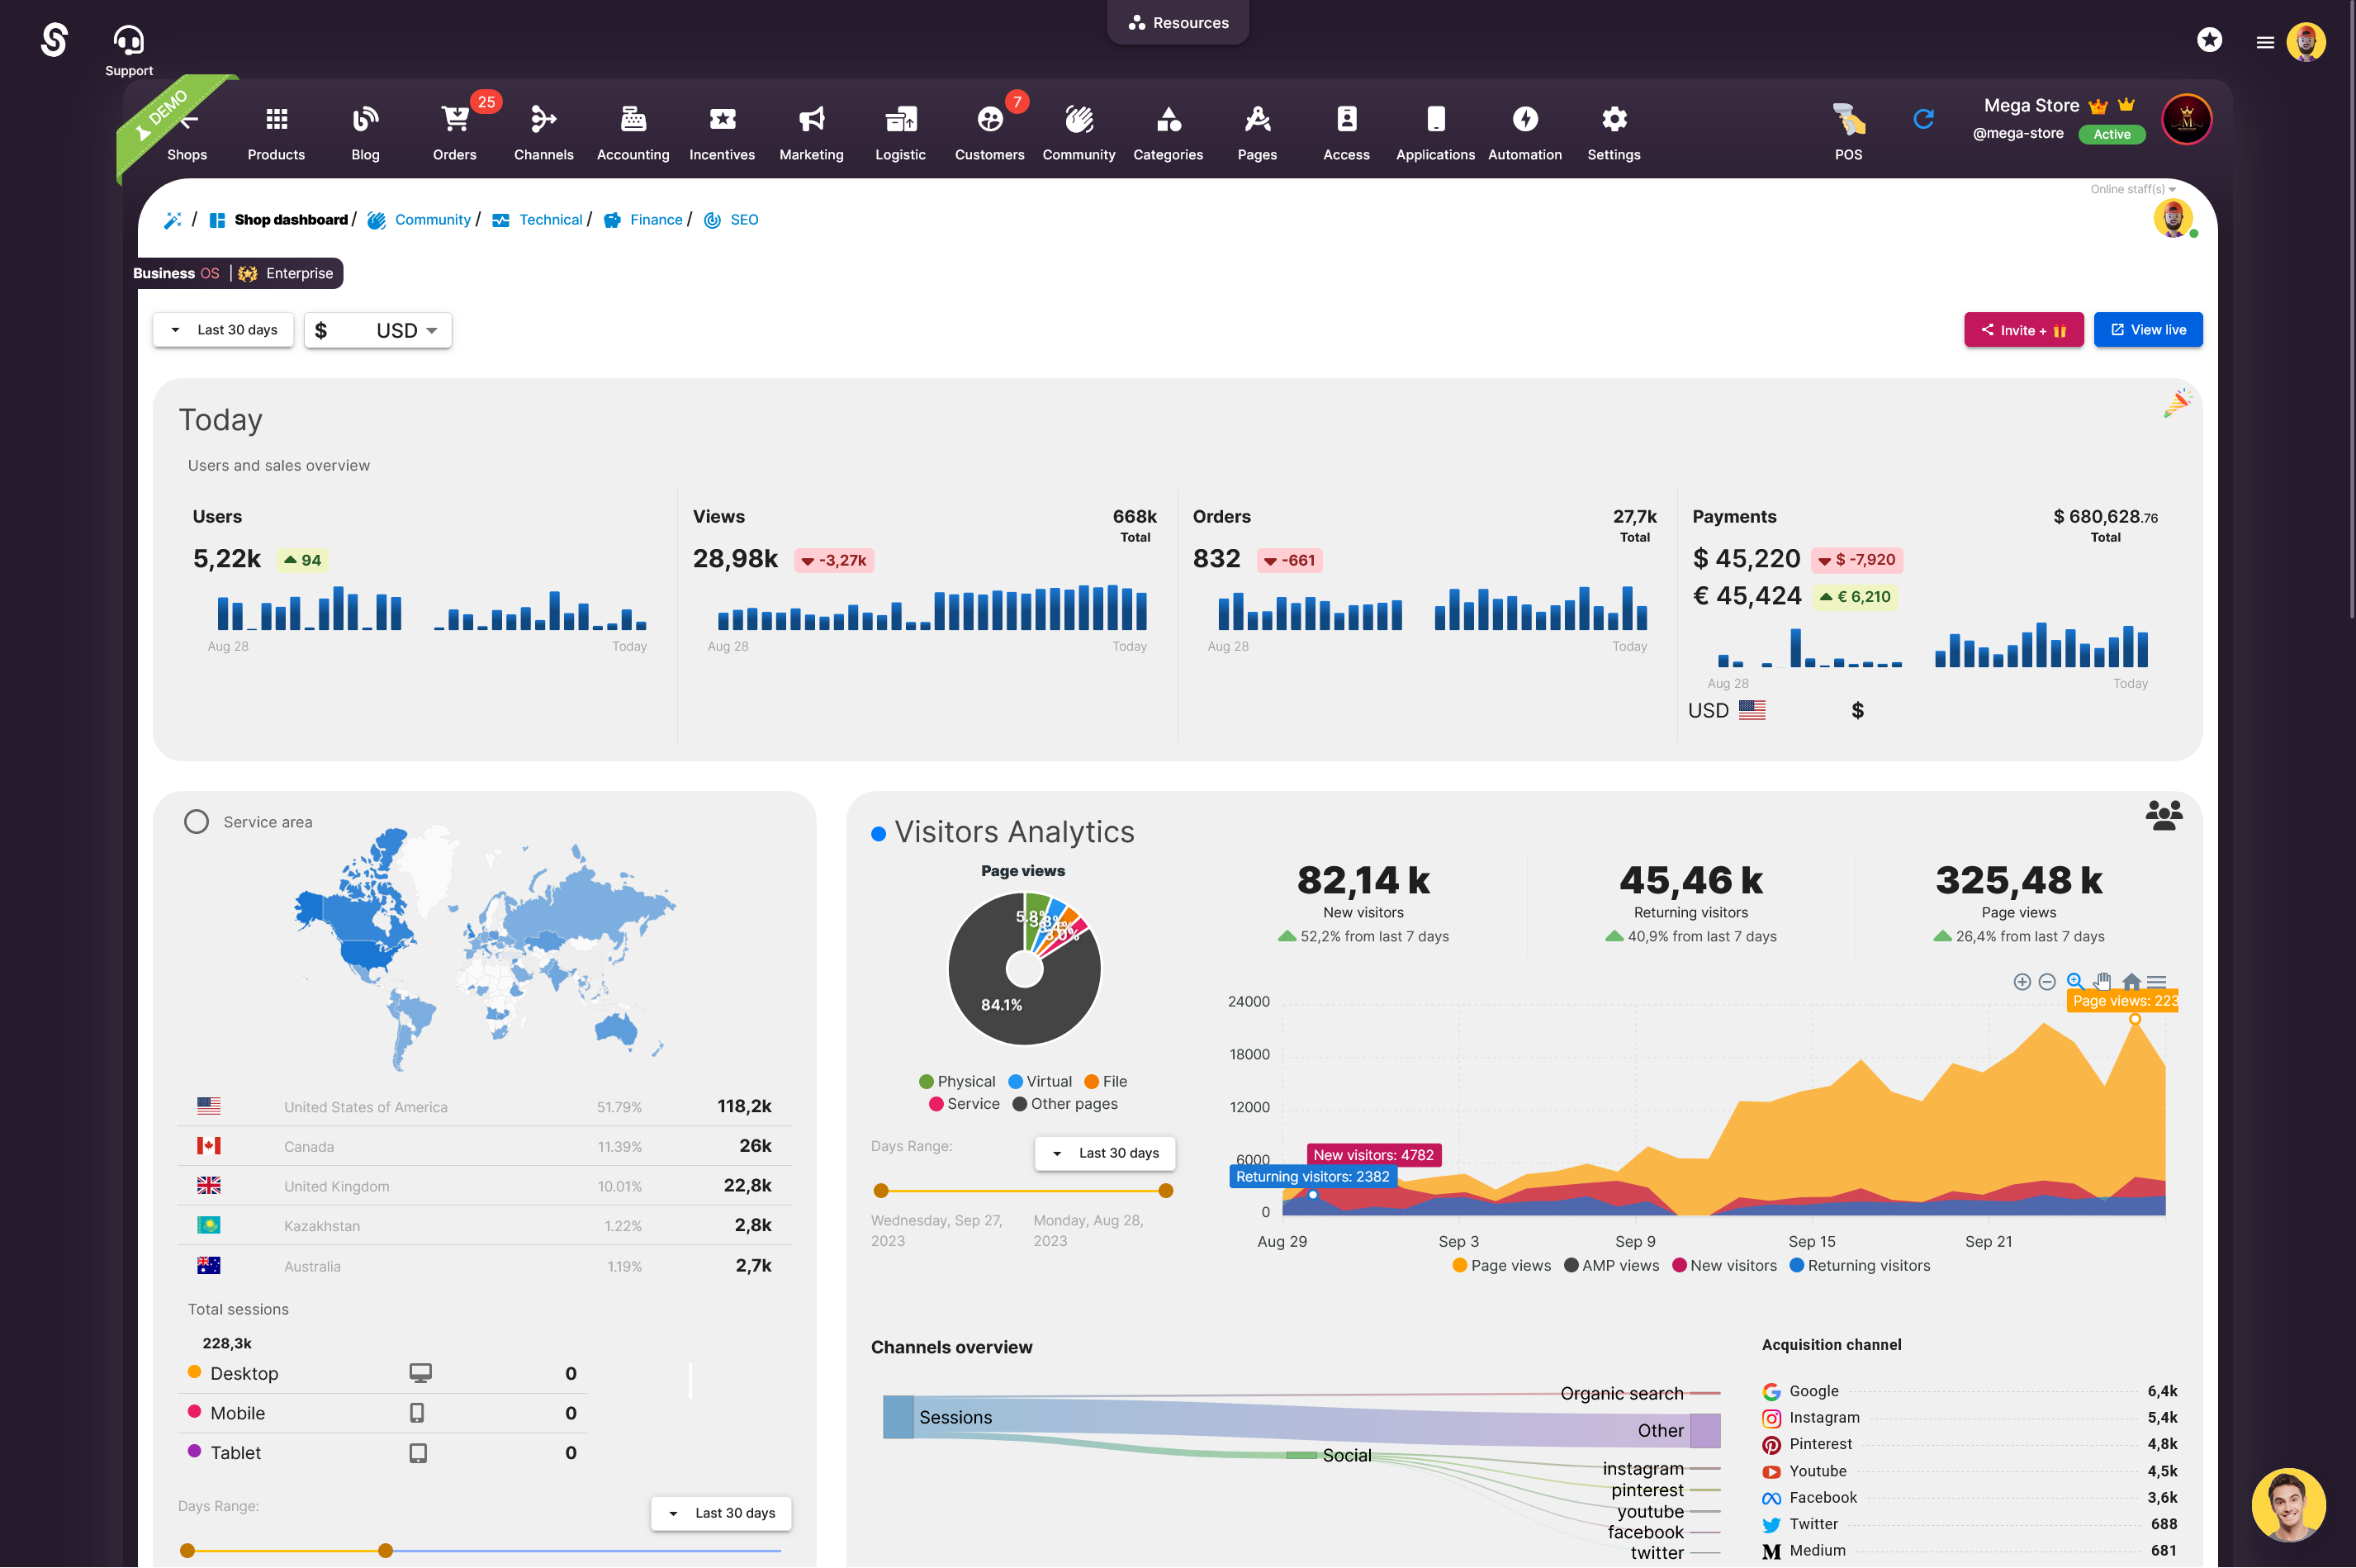The image size is (2356, 1568).
Task: Click the chart zoom-in plus icon
Action: click(2021, 981)
